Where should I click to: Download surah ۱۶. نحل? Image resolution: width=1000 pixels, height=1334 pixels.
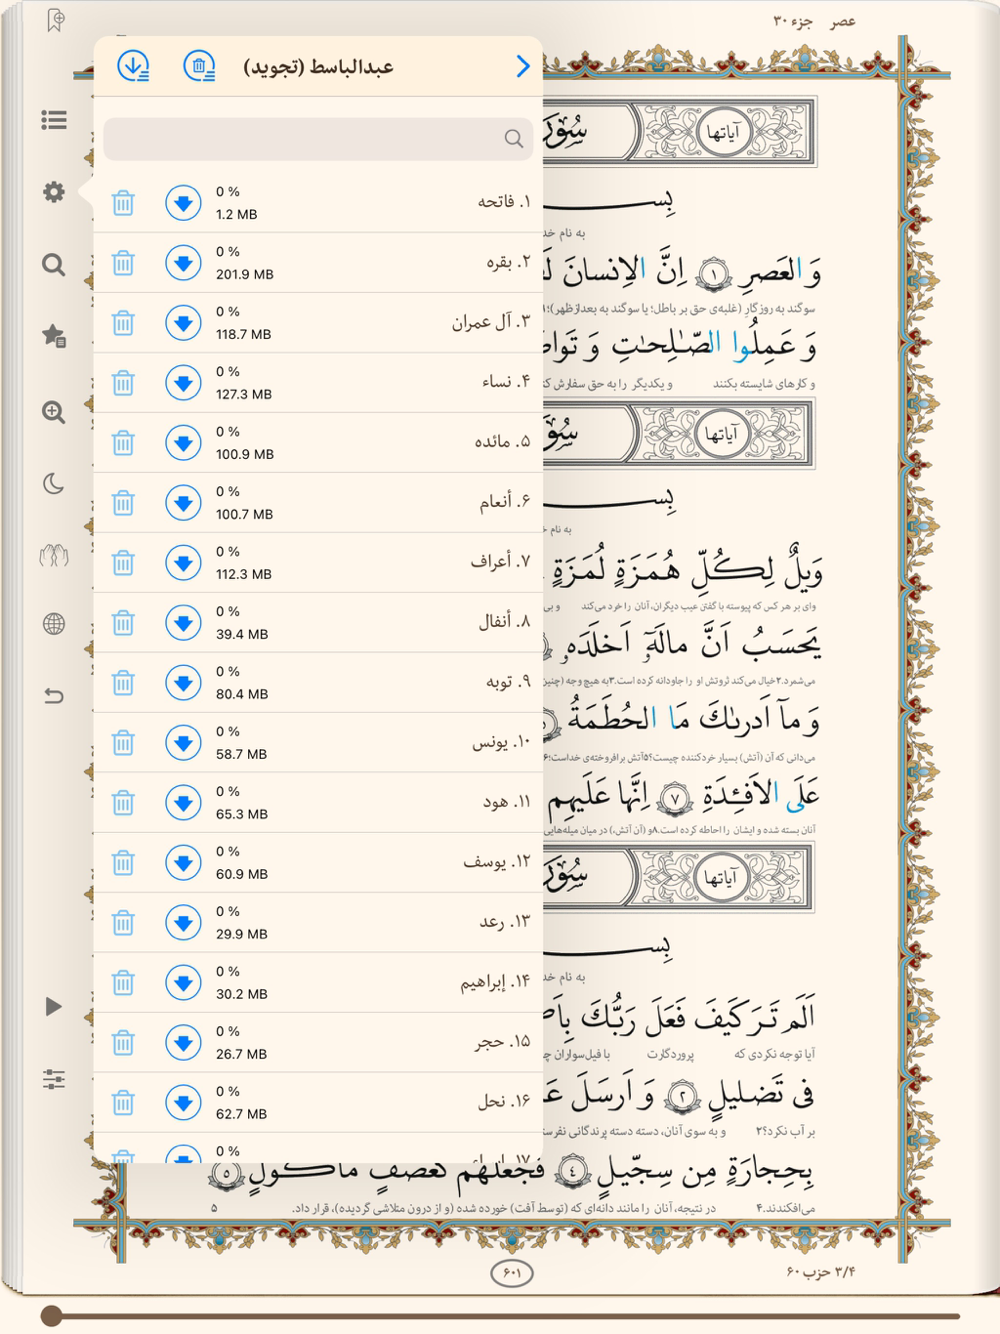[183, 1103]
